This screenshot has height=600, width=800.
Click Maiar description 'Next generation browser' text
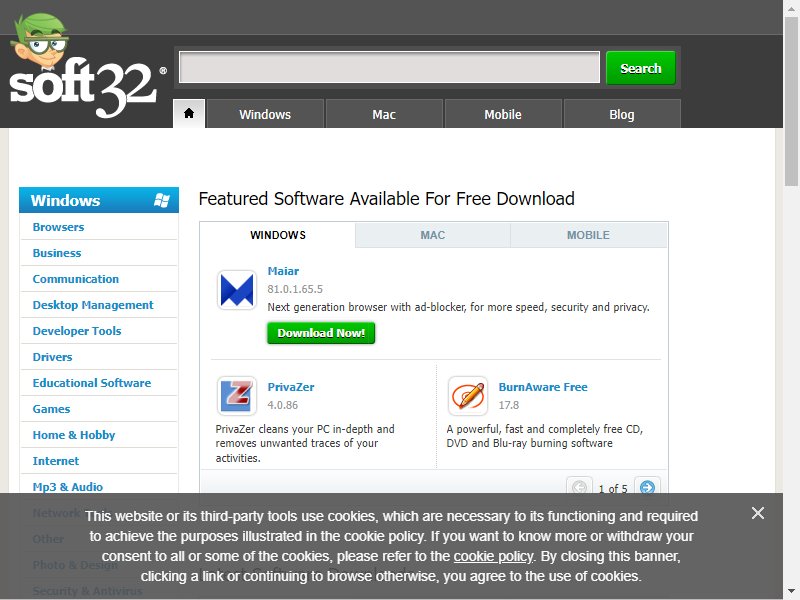pos(458,307)
